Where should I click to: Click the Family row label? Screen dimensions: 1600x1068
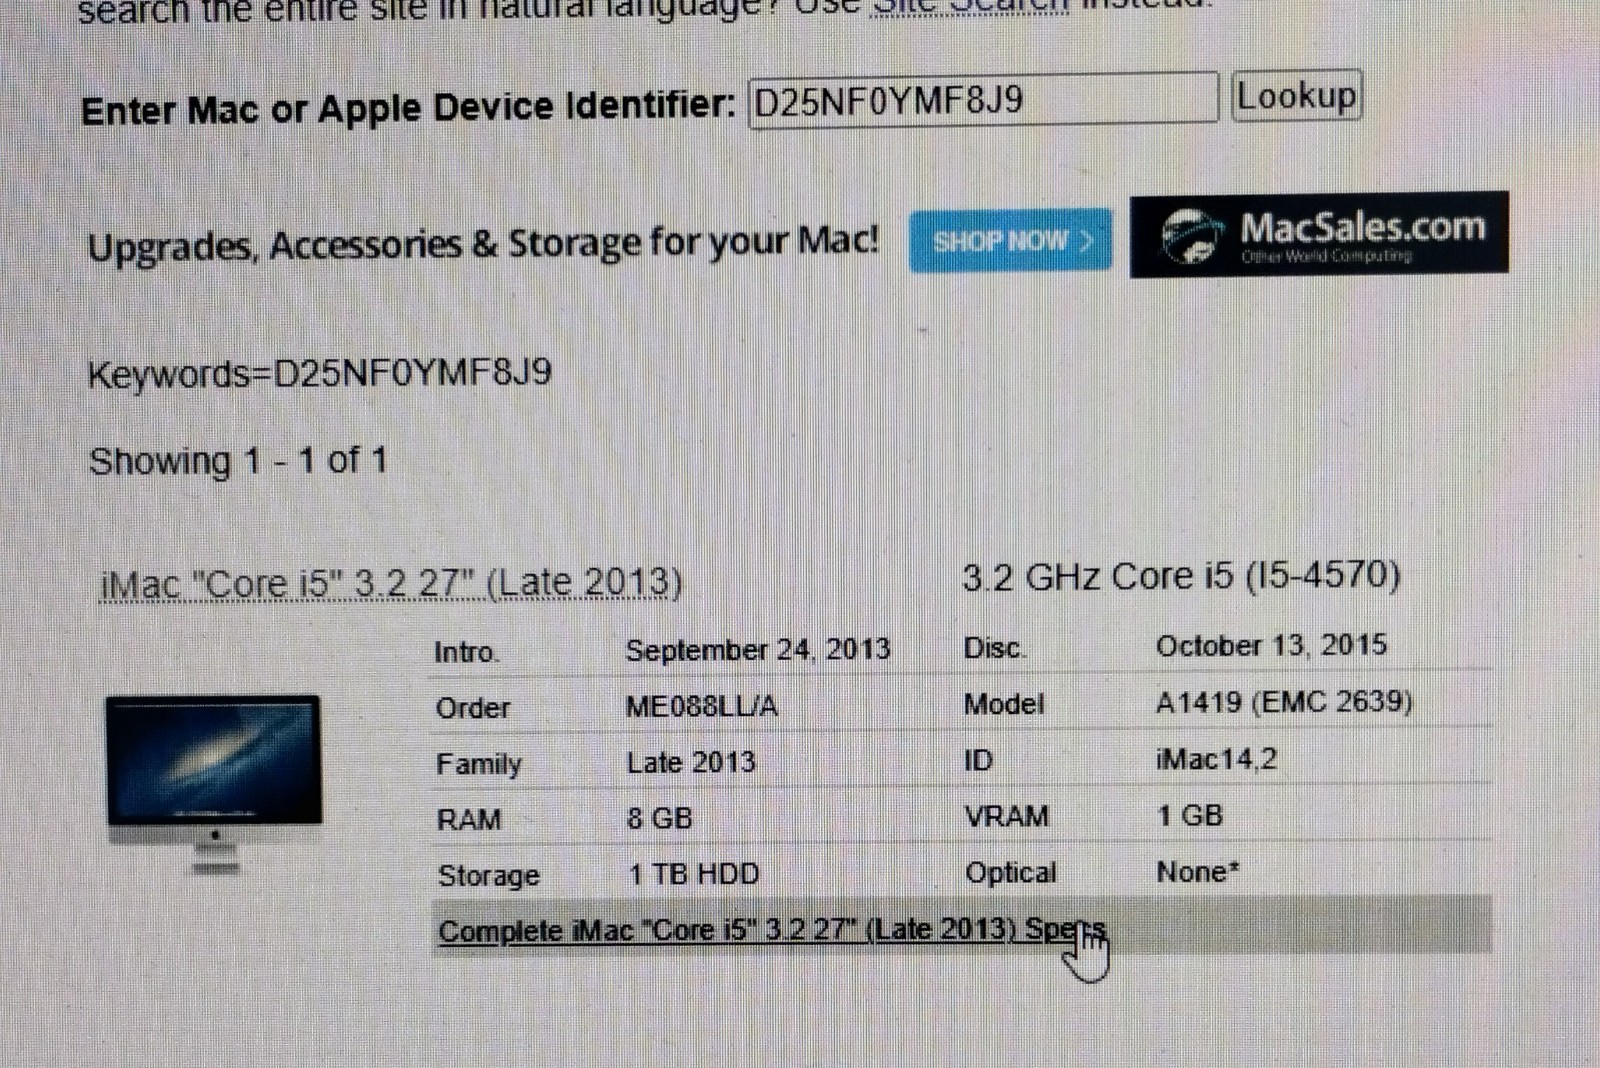click(x=479, y=764)
